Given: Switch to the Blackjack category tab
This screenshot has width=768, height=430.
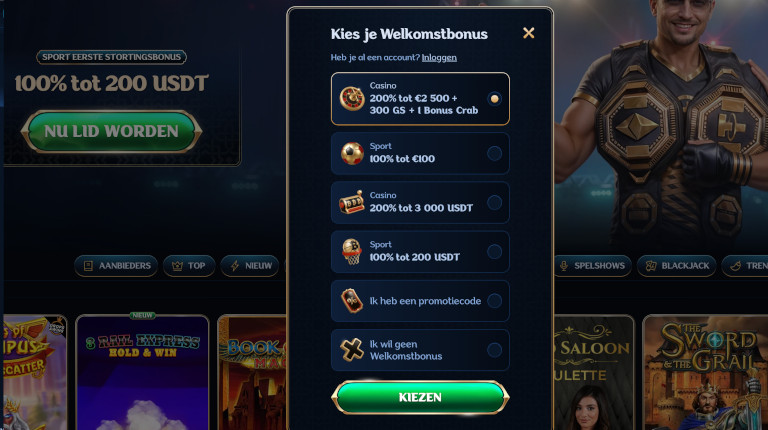Looking at the screenshot, I should click(676, 265).
